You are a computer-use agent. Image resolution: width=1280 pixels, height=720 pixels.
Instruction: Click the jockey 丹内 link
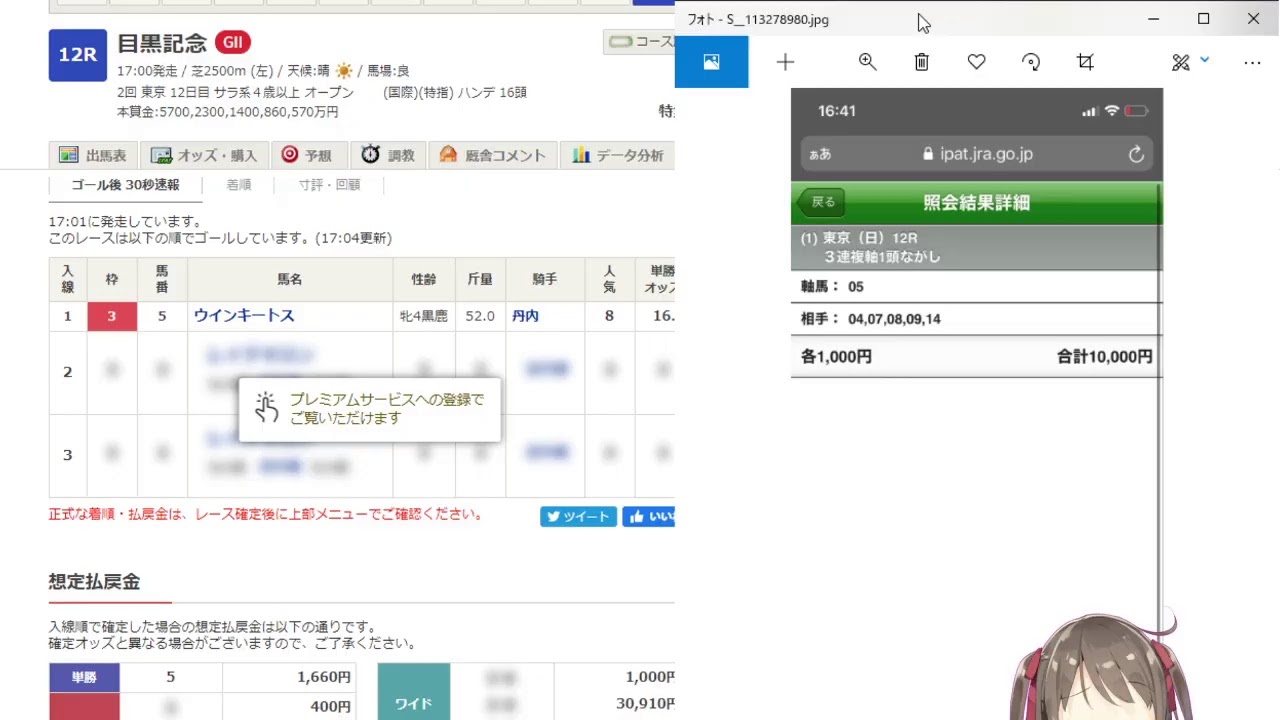click(525, 315)
